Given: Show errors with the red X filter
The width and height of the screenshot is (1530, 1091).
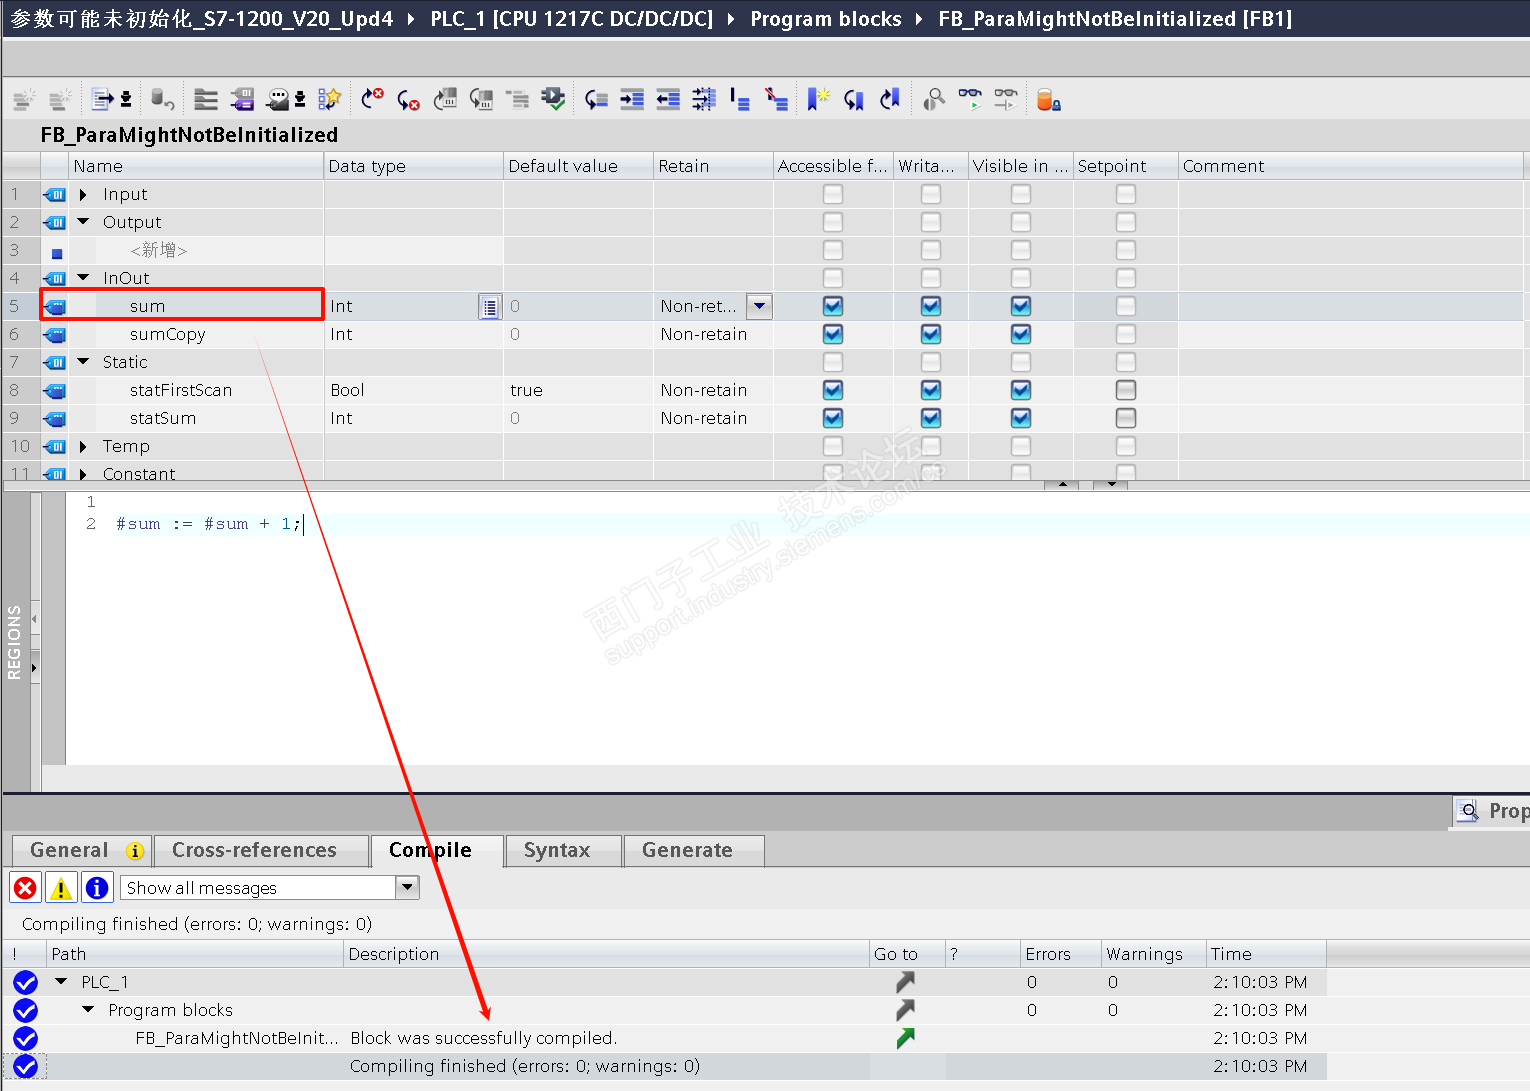Looking at the screenshot, I should click(25, 888).
